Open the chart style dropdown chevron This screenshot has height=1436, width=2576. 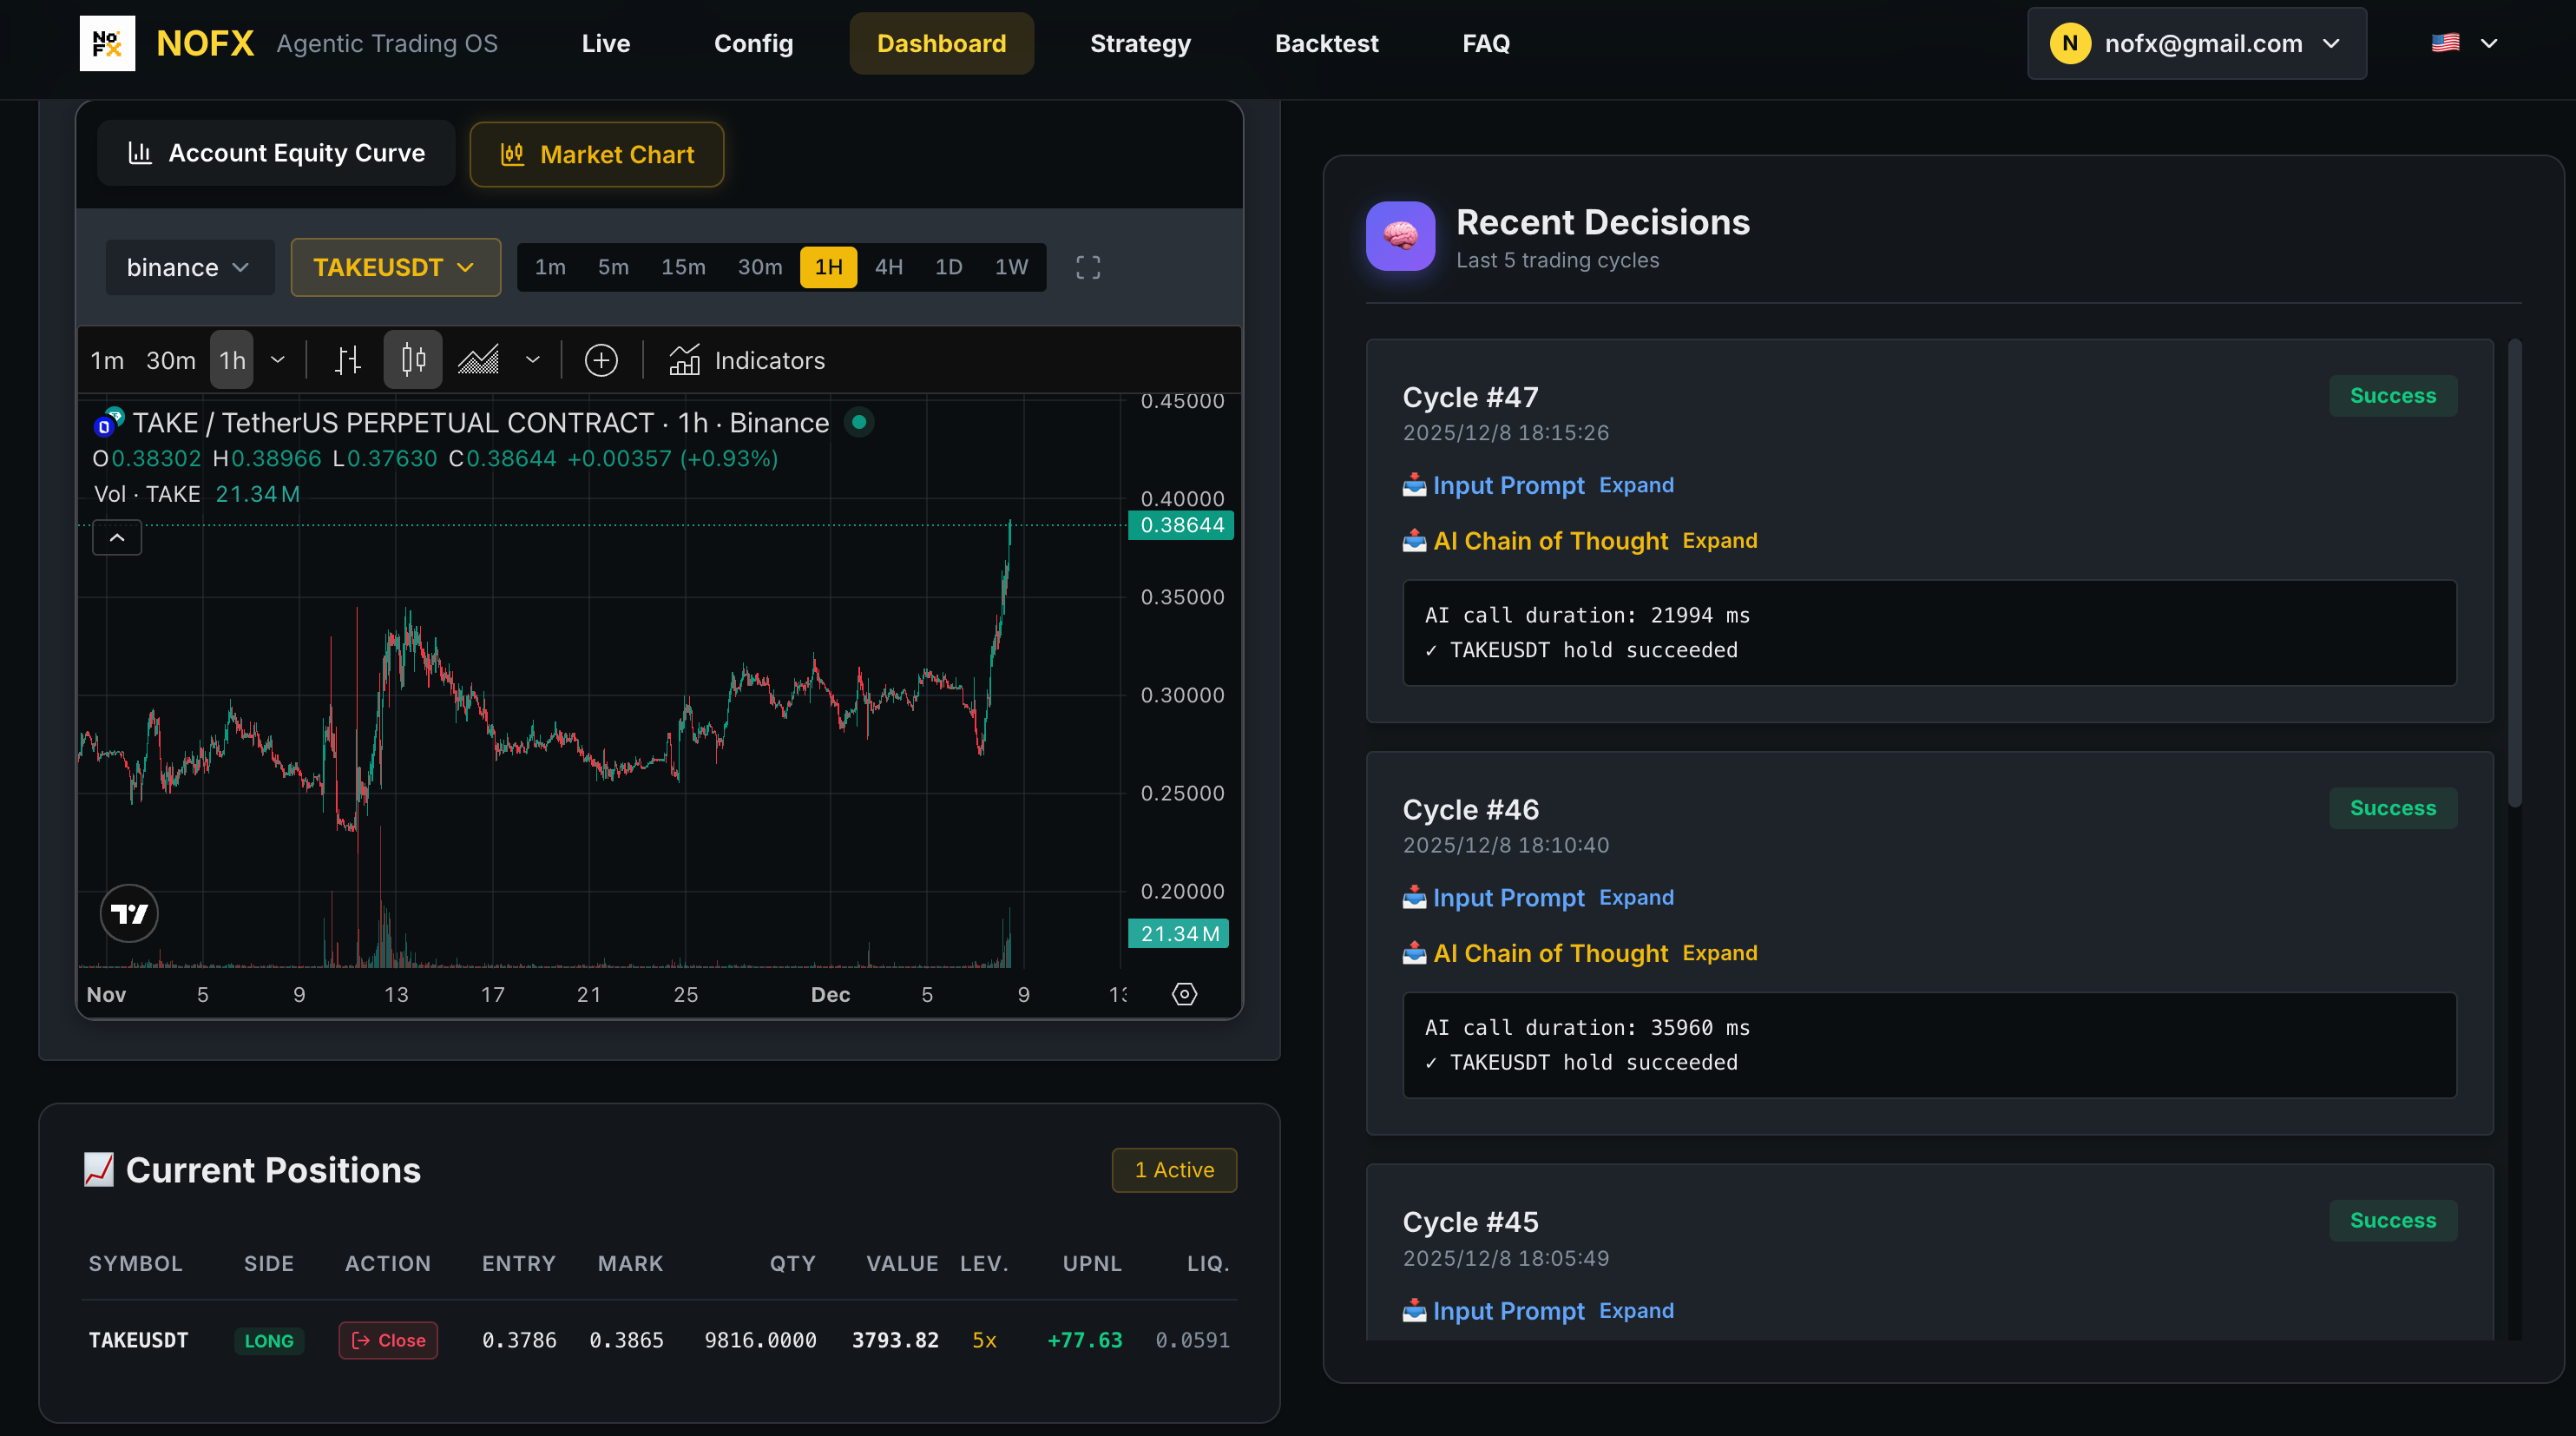(532, 360)
